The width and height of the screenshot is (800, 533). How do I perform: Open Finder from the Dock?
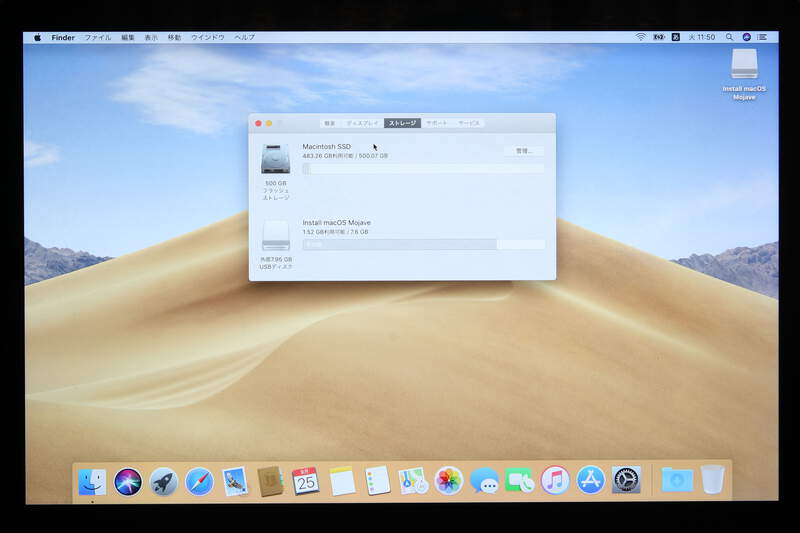(92, 481)
